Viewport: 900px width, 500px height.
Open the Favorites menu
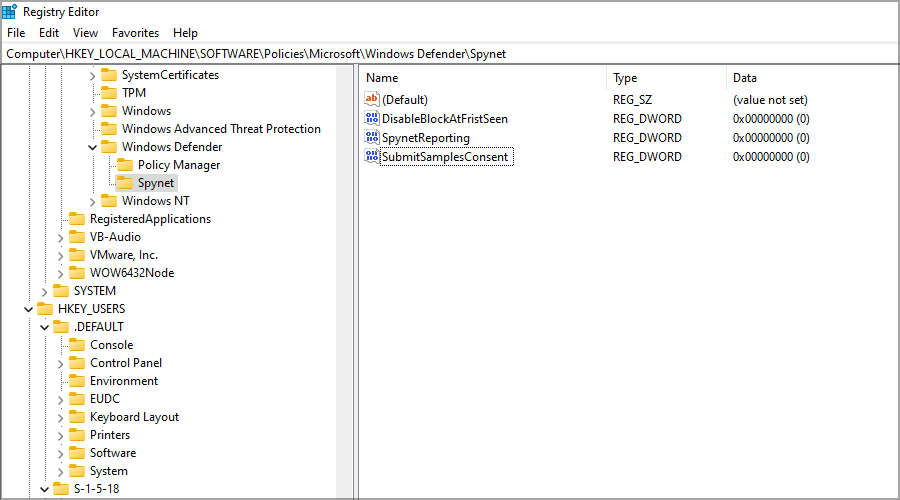point(135,33)
